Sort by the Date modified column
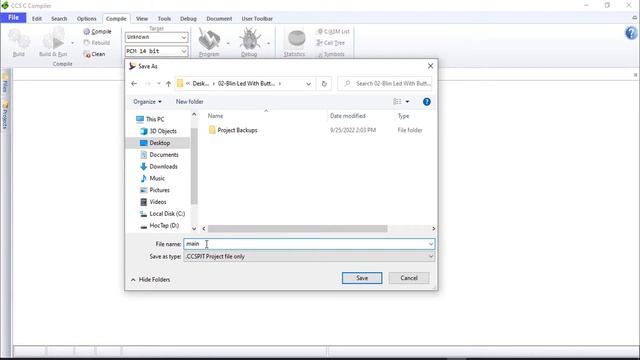The height and width of the screenshot is (360, 640). point(348,116)
